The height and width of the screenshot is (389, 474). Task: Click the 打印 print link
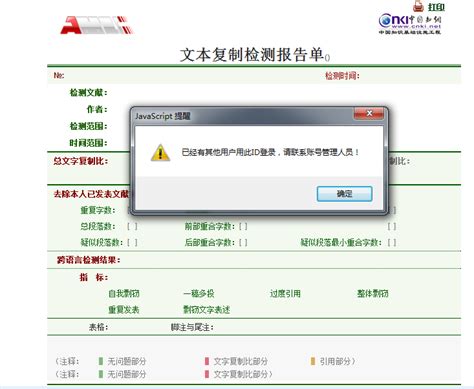coord(436,7)
